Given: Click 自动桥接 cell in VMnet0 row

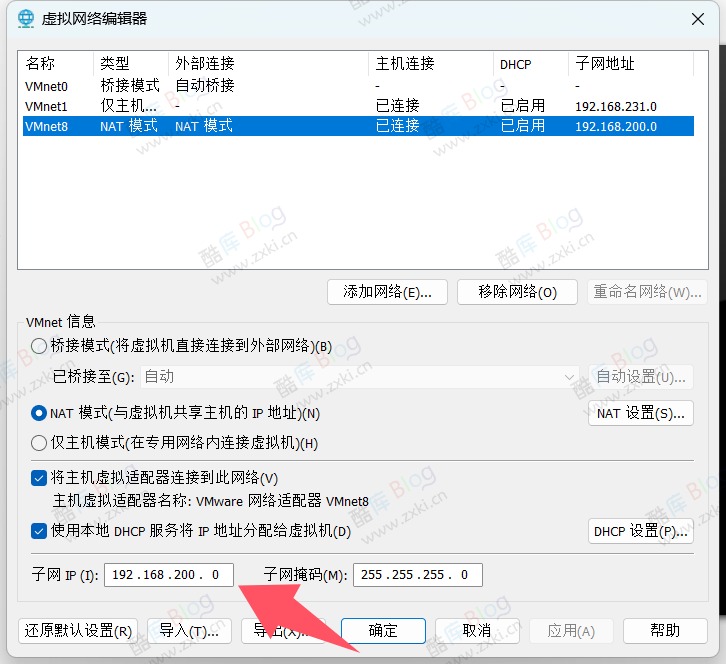Looking at the screenshot, I should pyautogui.click(x=205, y=85).
